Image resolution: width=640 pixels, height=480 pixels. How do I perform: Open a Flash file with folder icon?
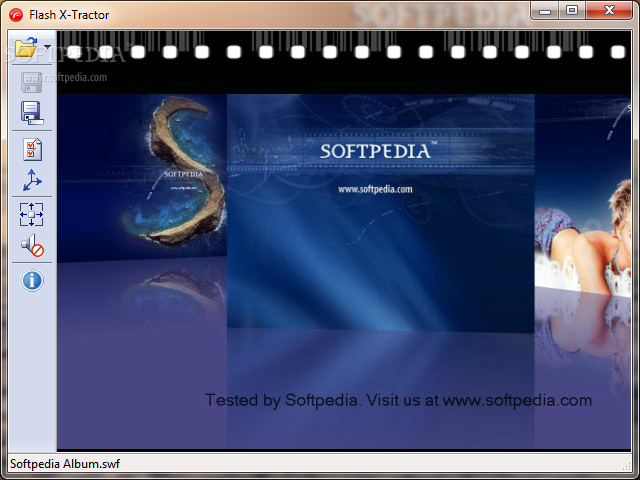(x=26, y=47)
